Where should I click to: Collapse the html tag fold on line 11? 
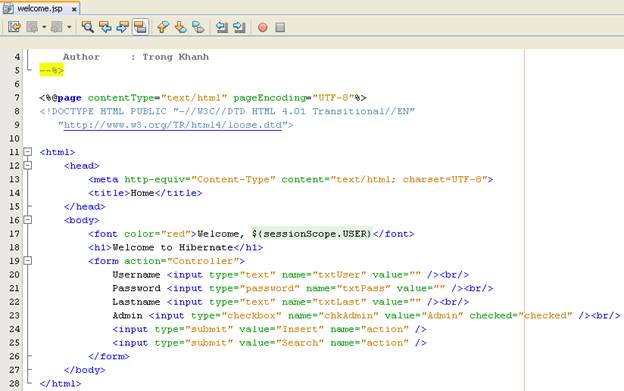[x=27, y=152]
